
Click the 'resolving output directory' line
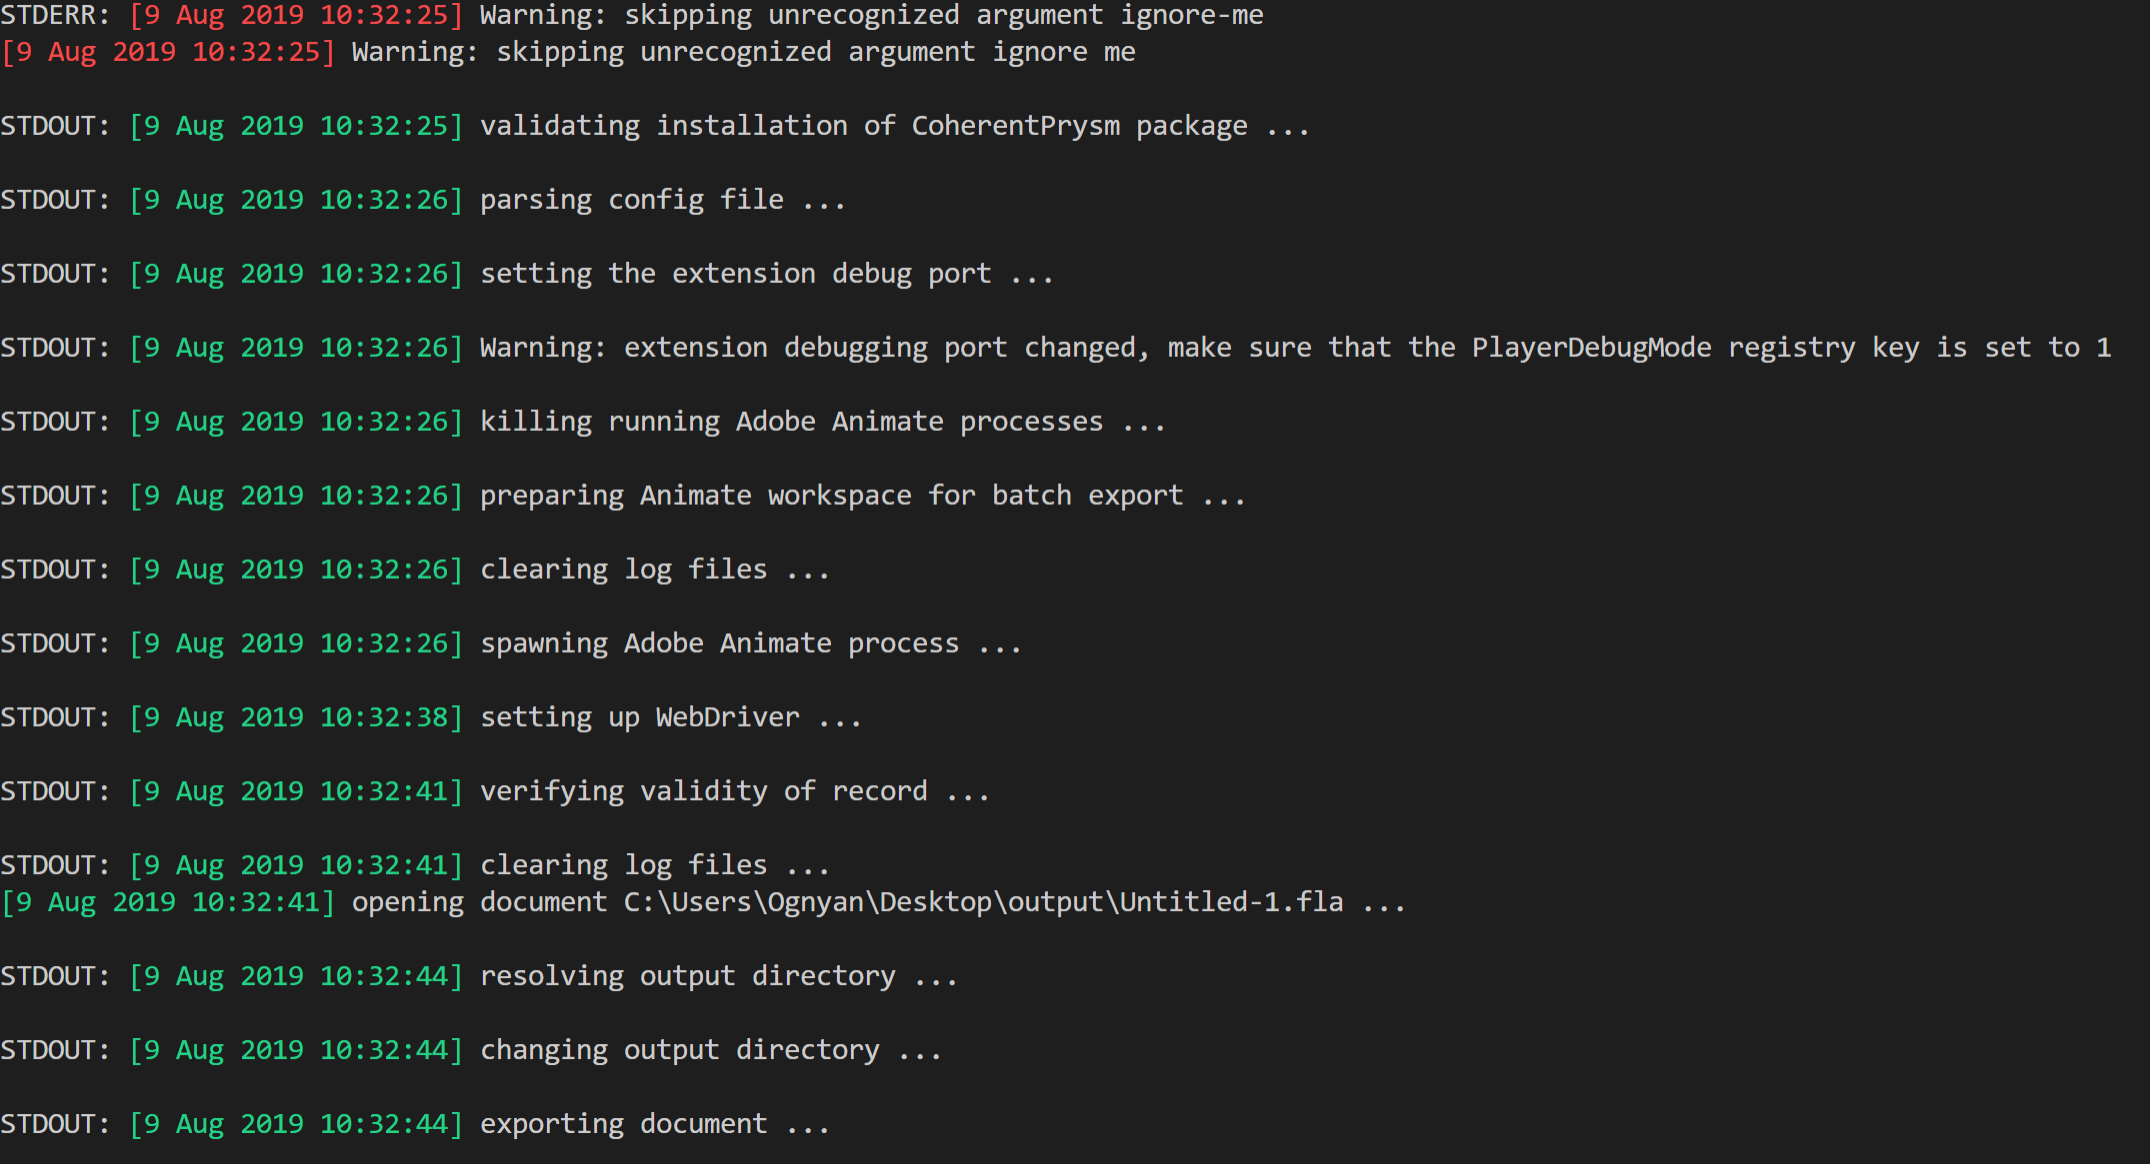[479, 976]
